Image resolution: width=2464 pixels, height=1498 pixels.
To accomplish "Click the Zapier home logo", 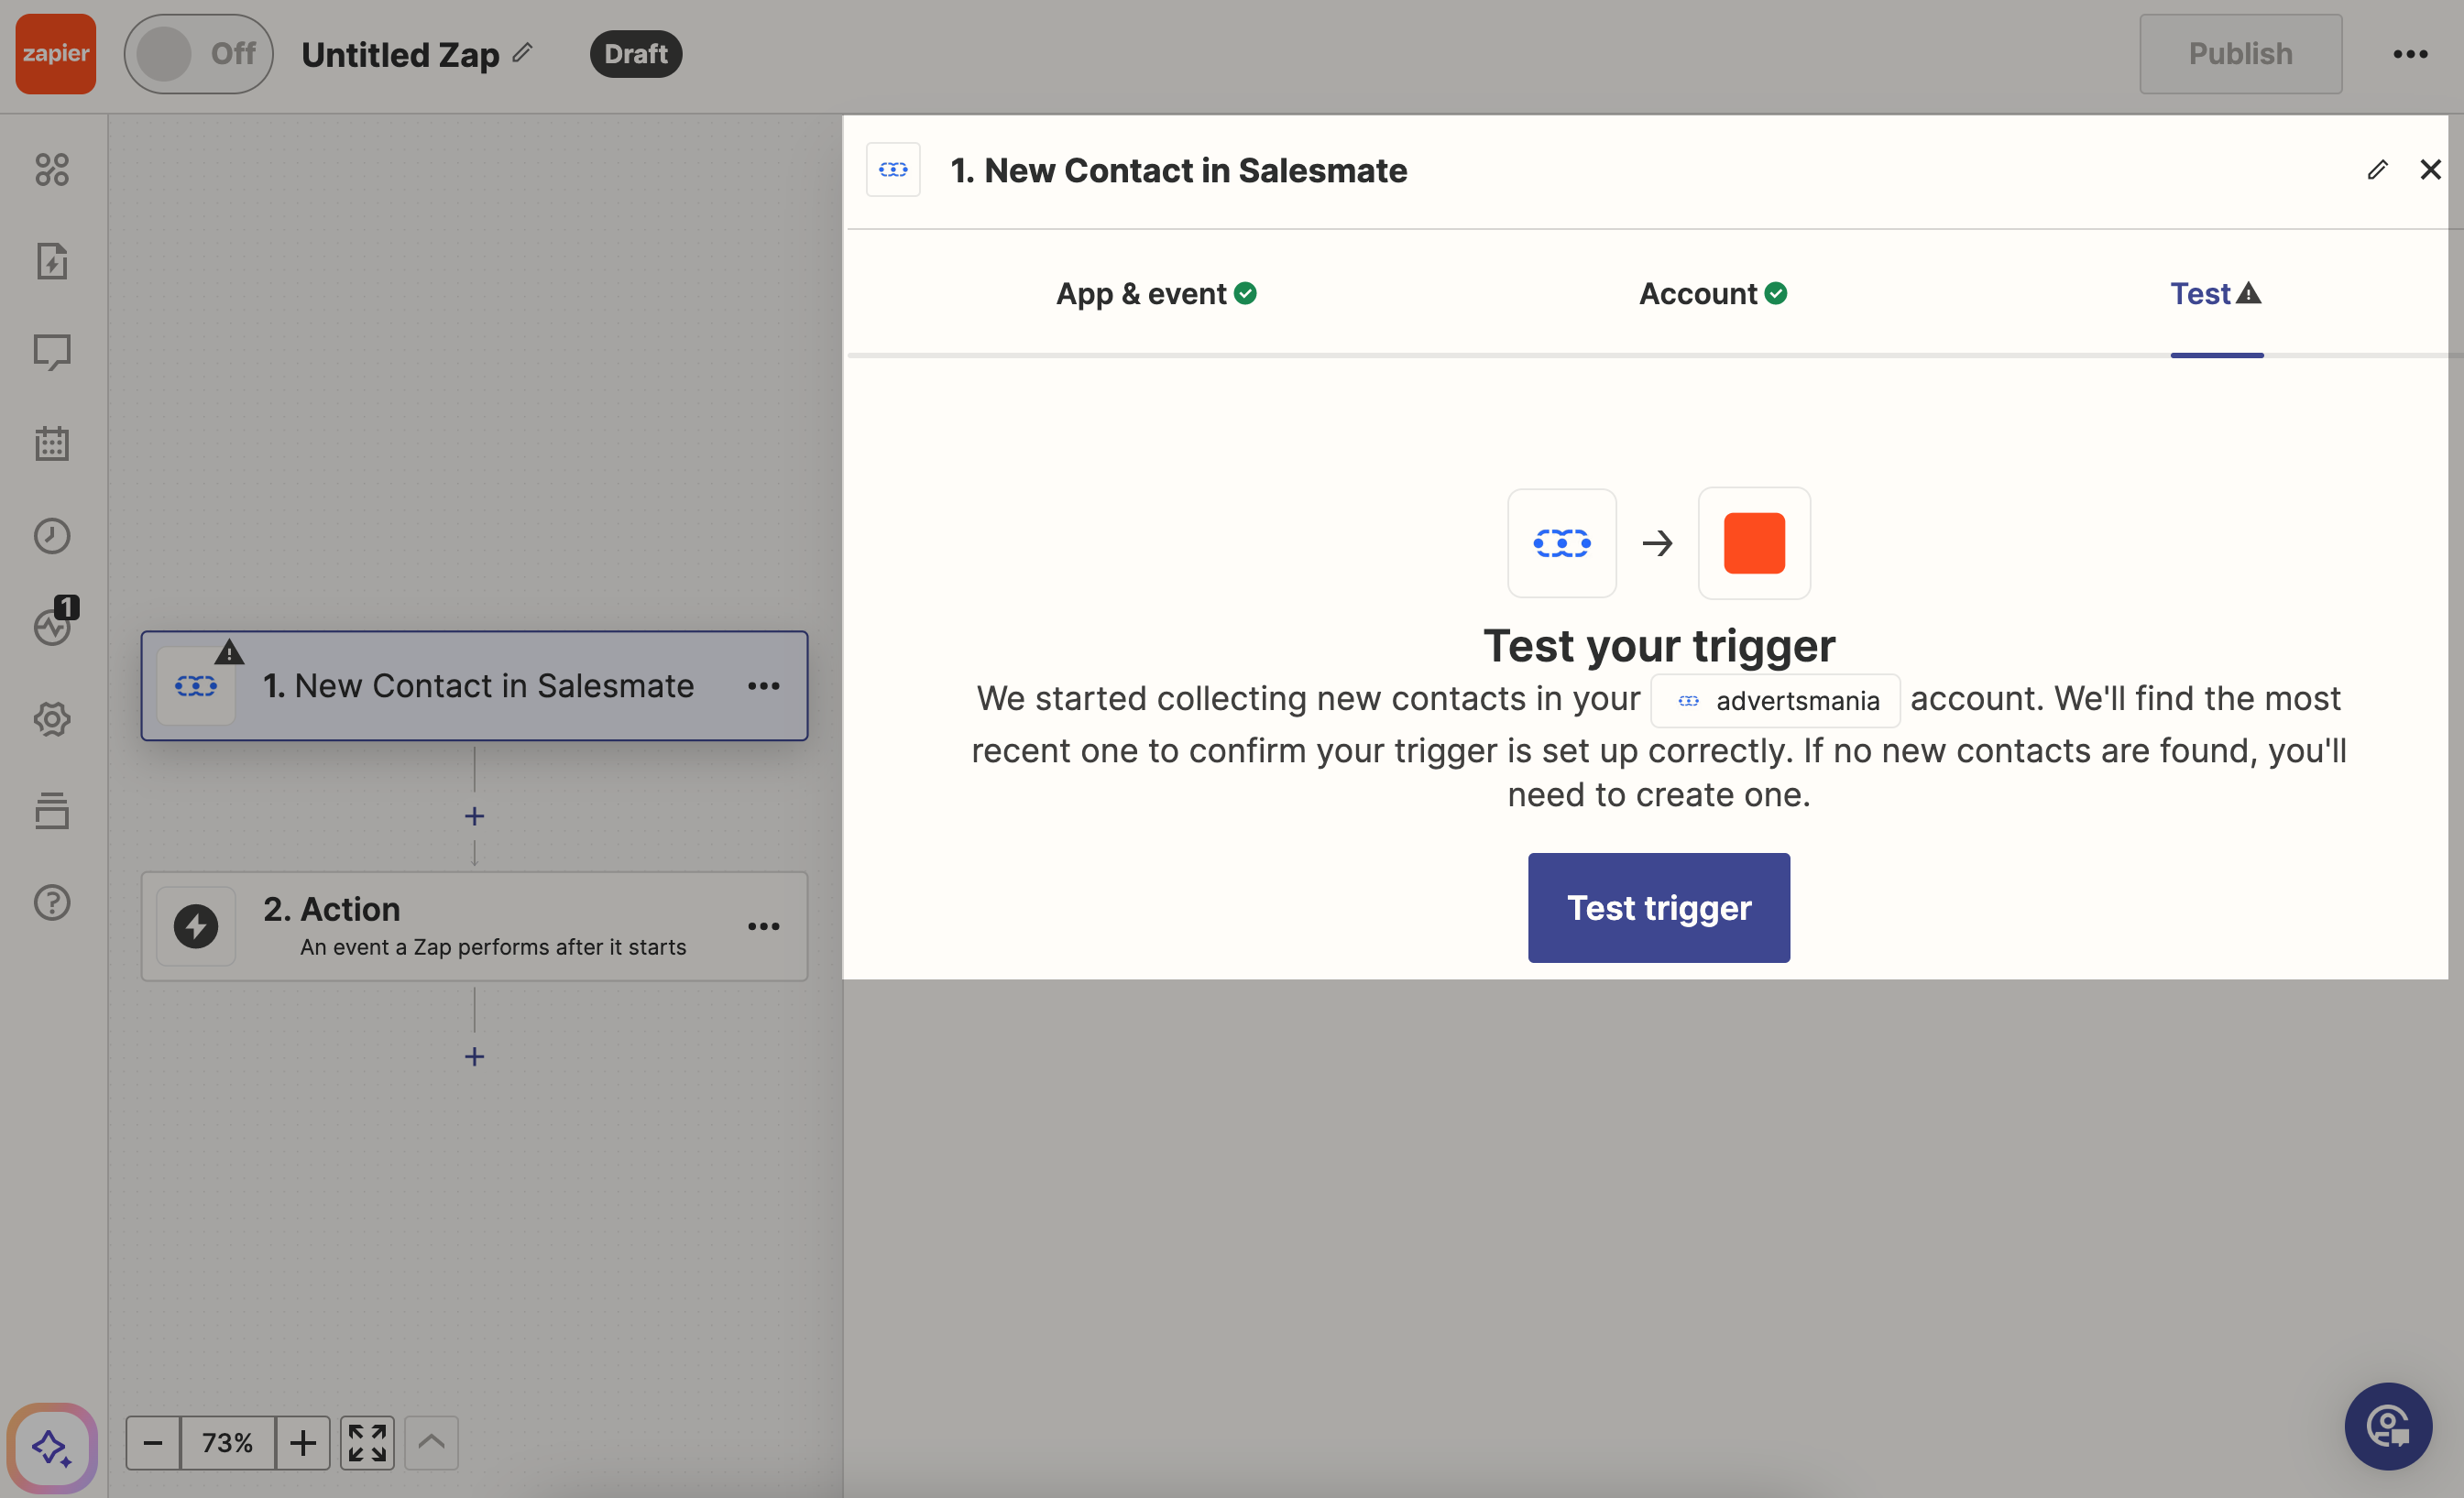I will point(56,54).
